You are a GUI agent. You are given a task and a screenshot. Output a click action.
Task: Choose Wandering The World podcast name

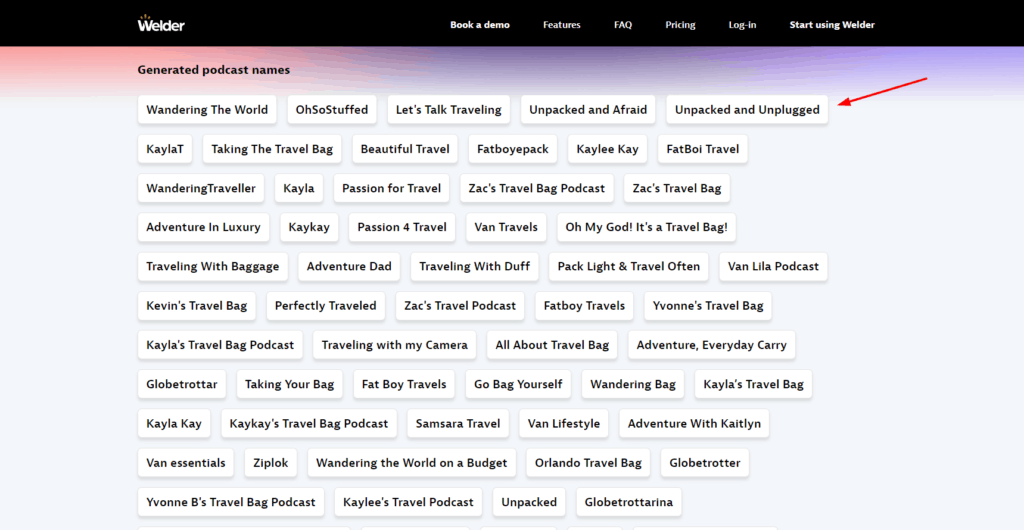coord(207,110)
